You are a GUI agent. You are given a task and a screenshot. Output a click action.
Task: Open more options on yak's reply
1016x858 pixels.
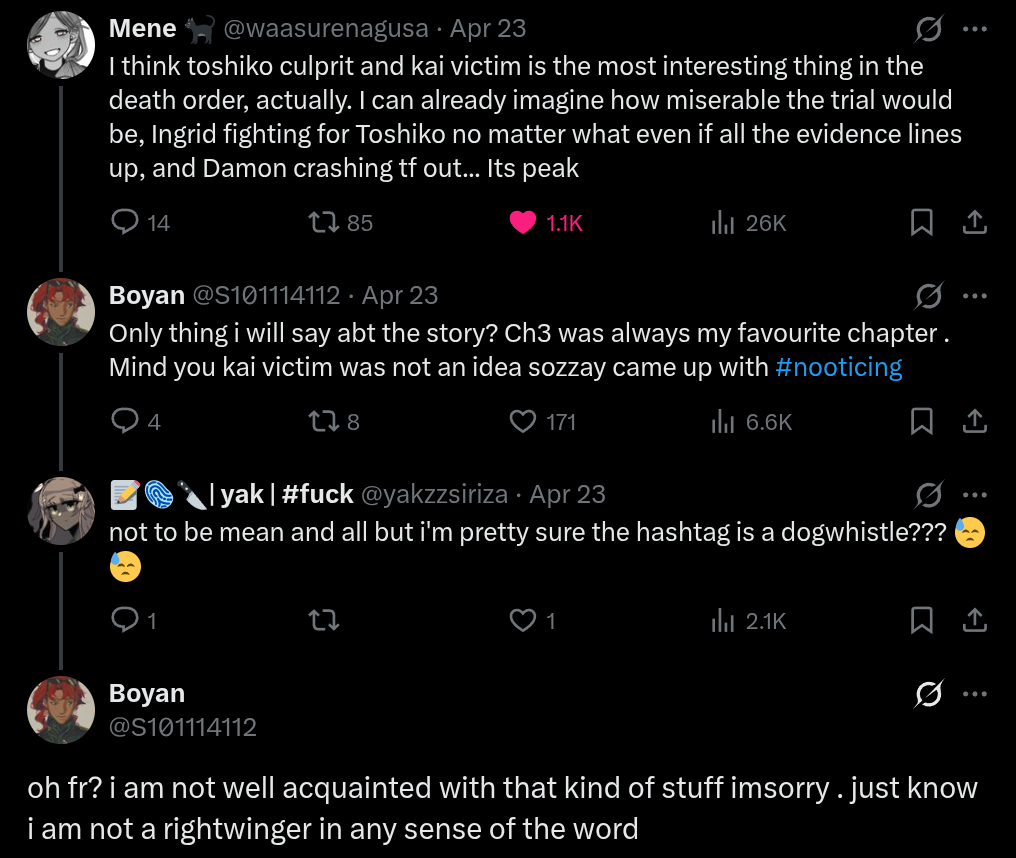point(975,494)
